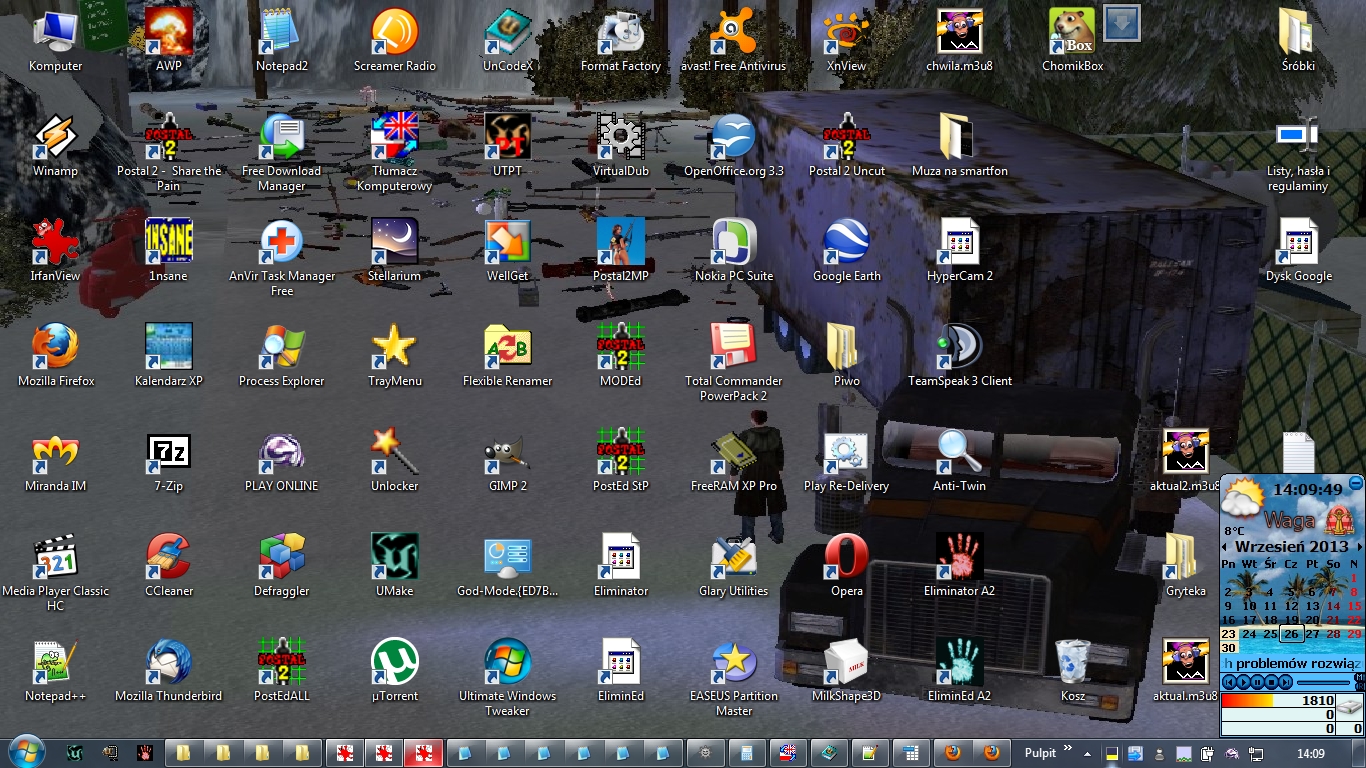Open UnCodeX shortcut

coord(507,40)
